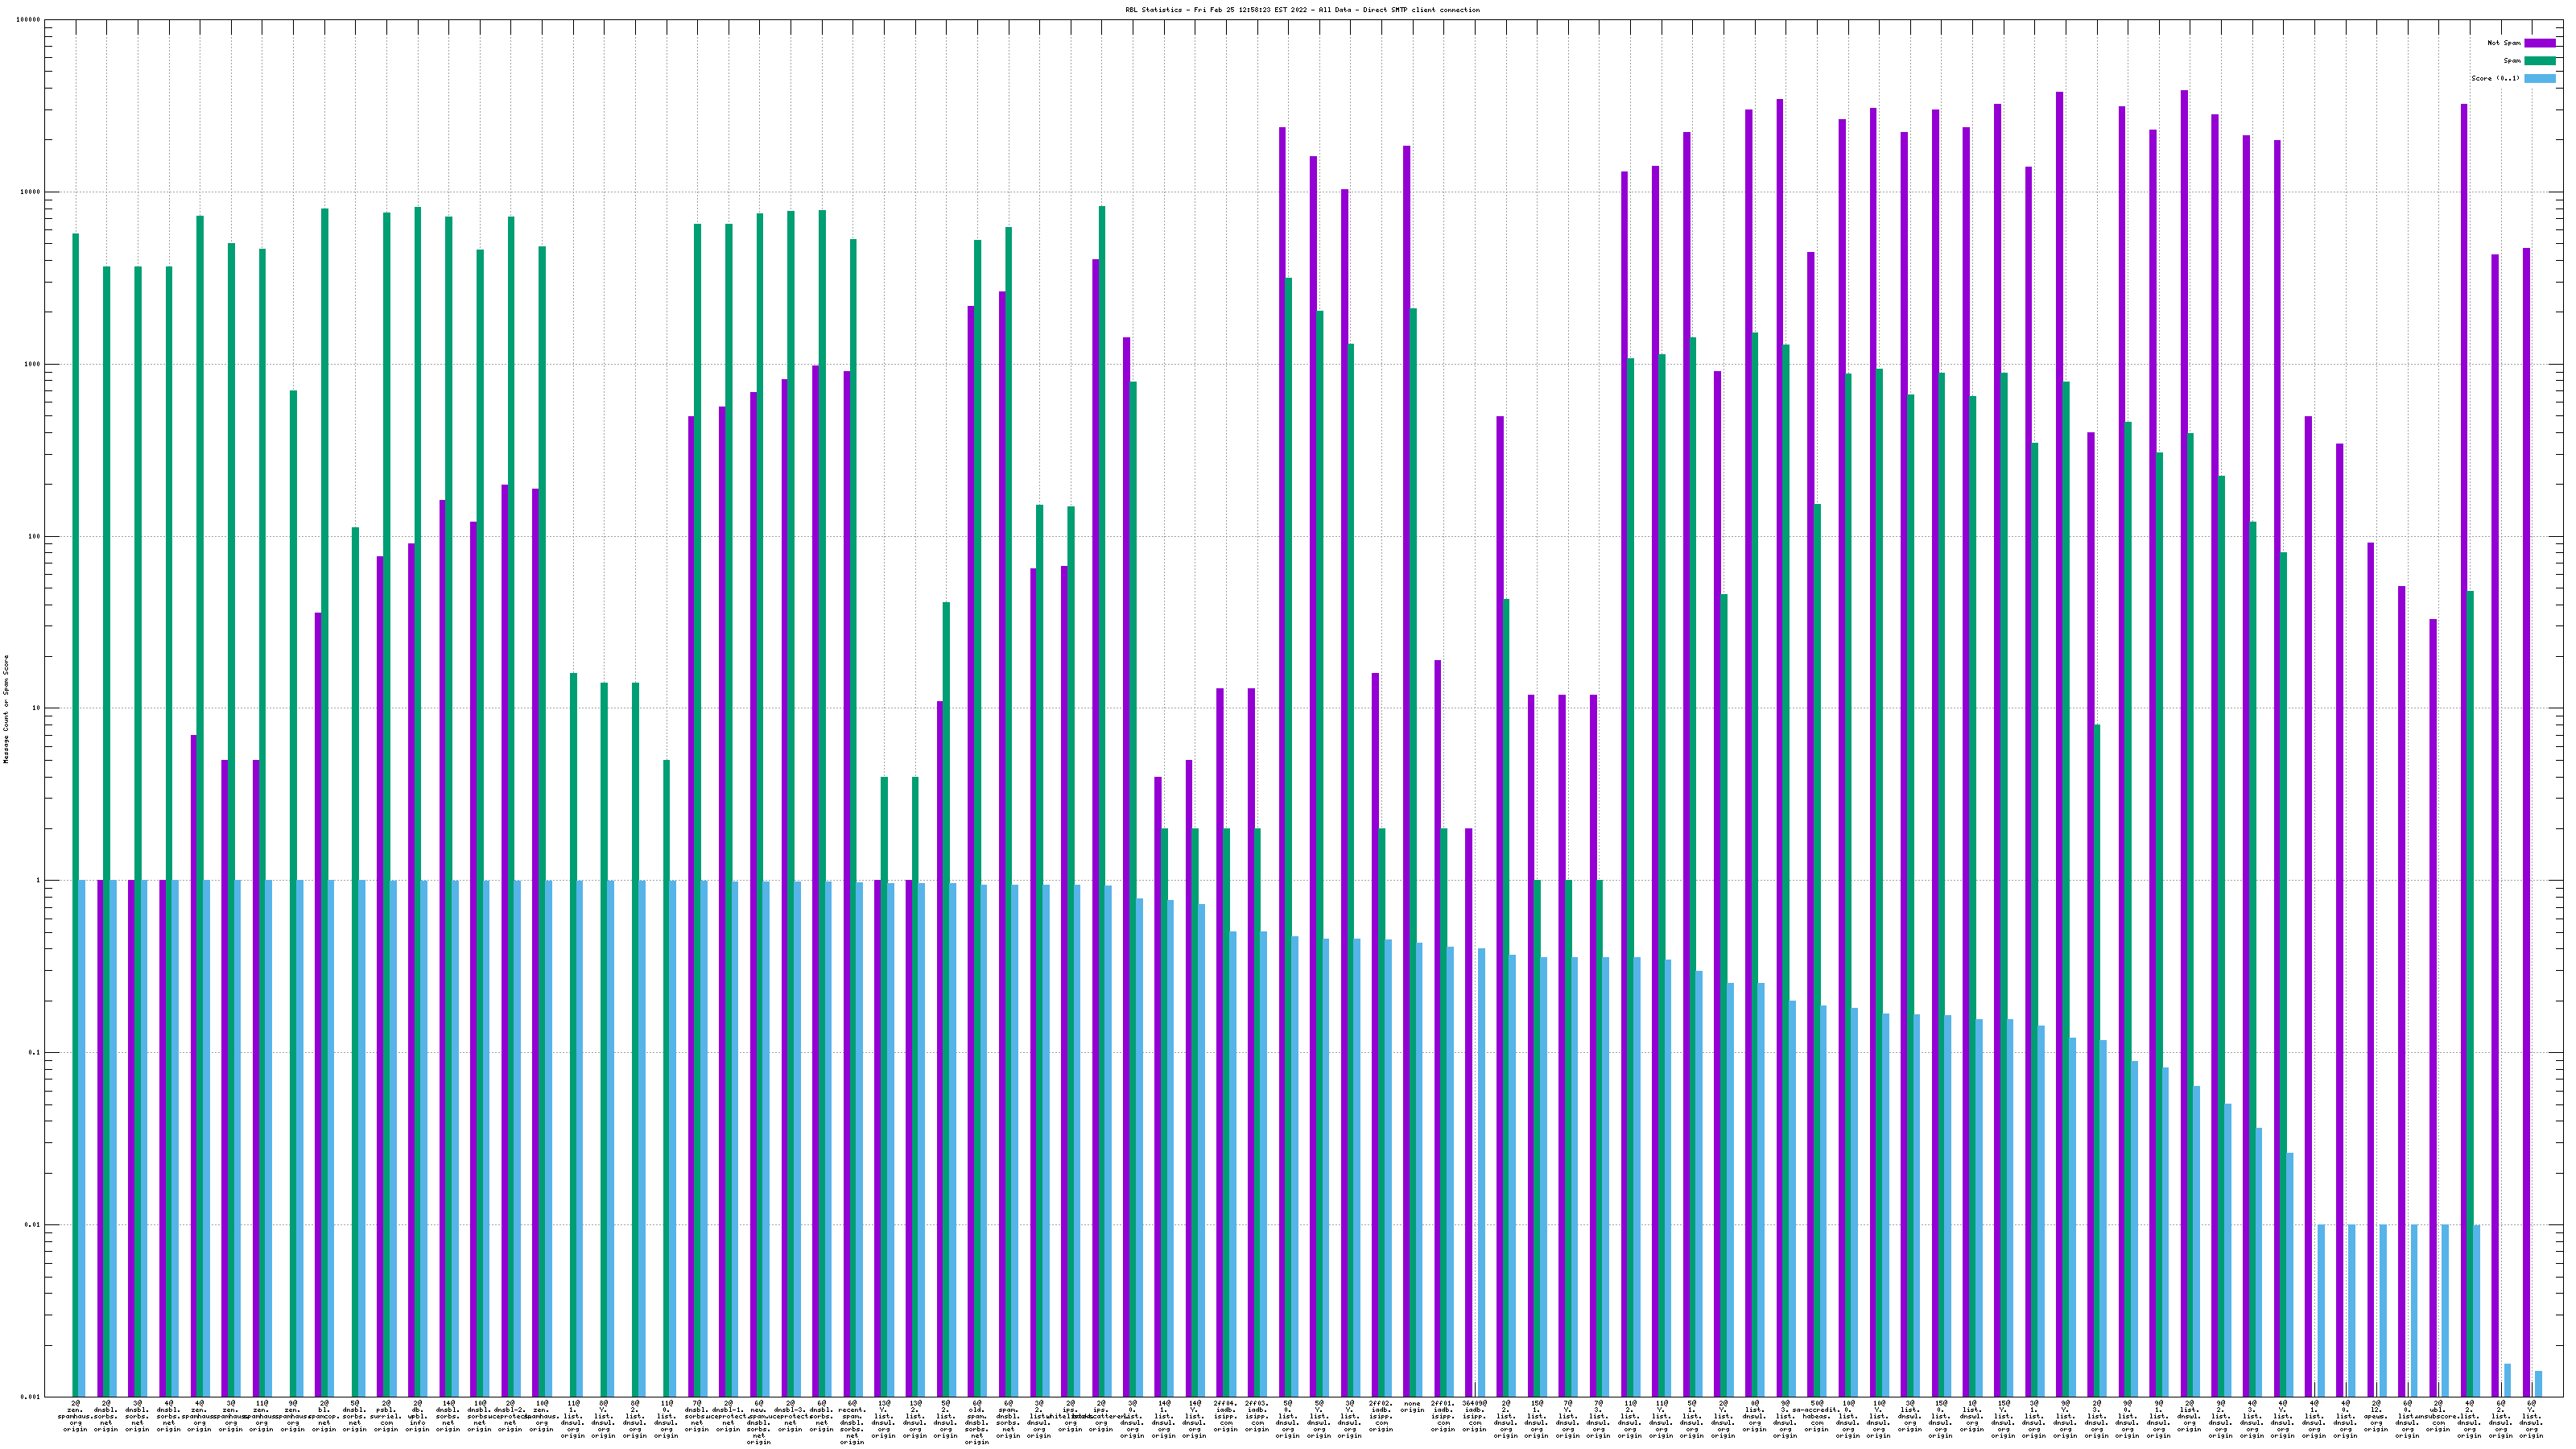Select the 'Not Spam' legend label
The height and width of the screenshot is (1449, 2576).
click(x=2504, y=43)
